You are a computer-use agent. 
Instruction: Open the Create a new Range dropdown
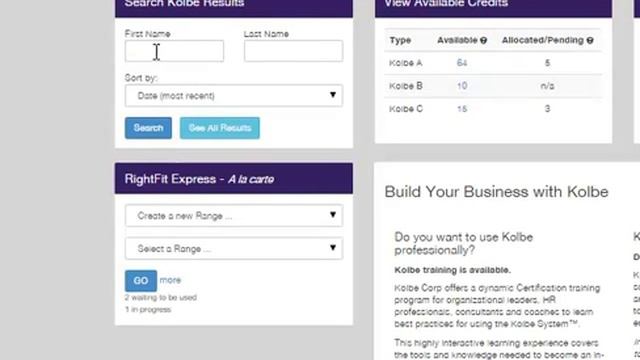(x=234, y=216)
